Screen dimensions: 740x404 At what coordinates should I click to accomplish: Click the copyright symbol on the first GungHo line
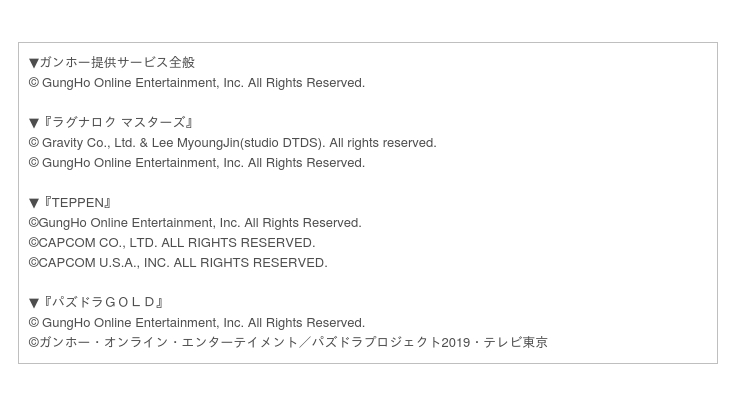tap(34, 83)
